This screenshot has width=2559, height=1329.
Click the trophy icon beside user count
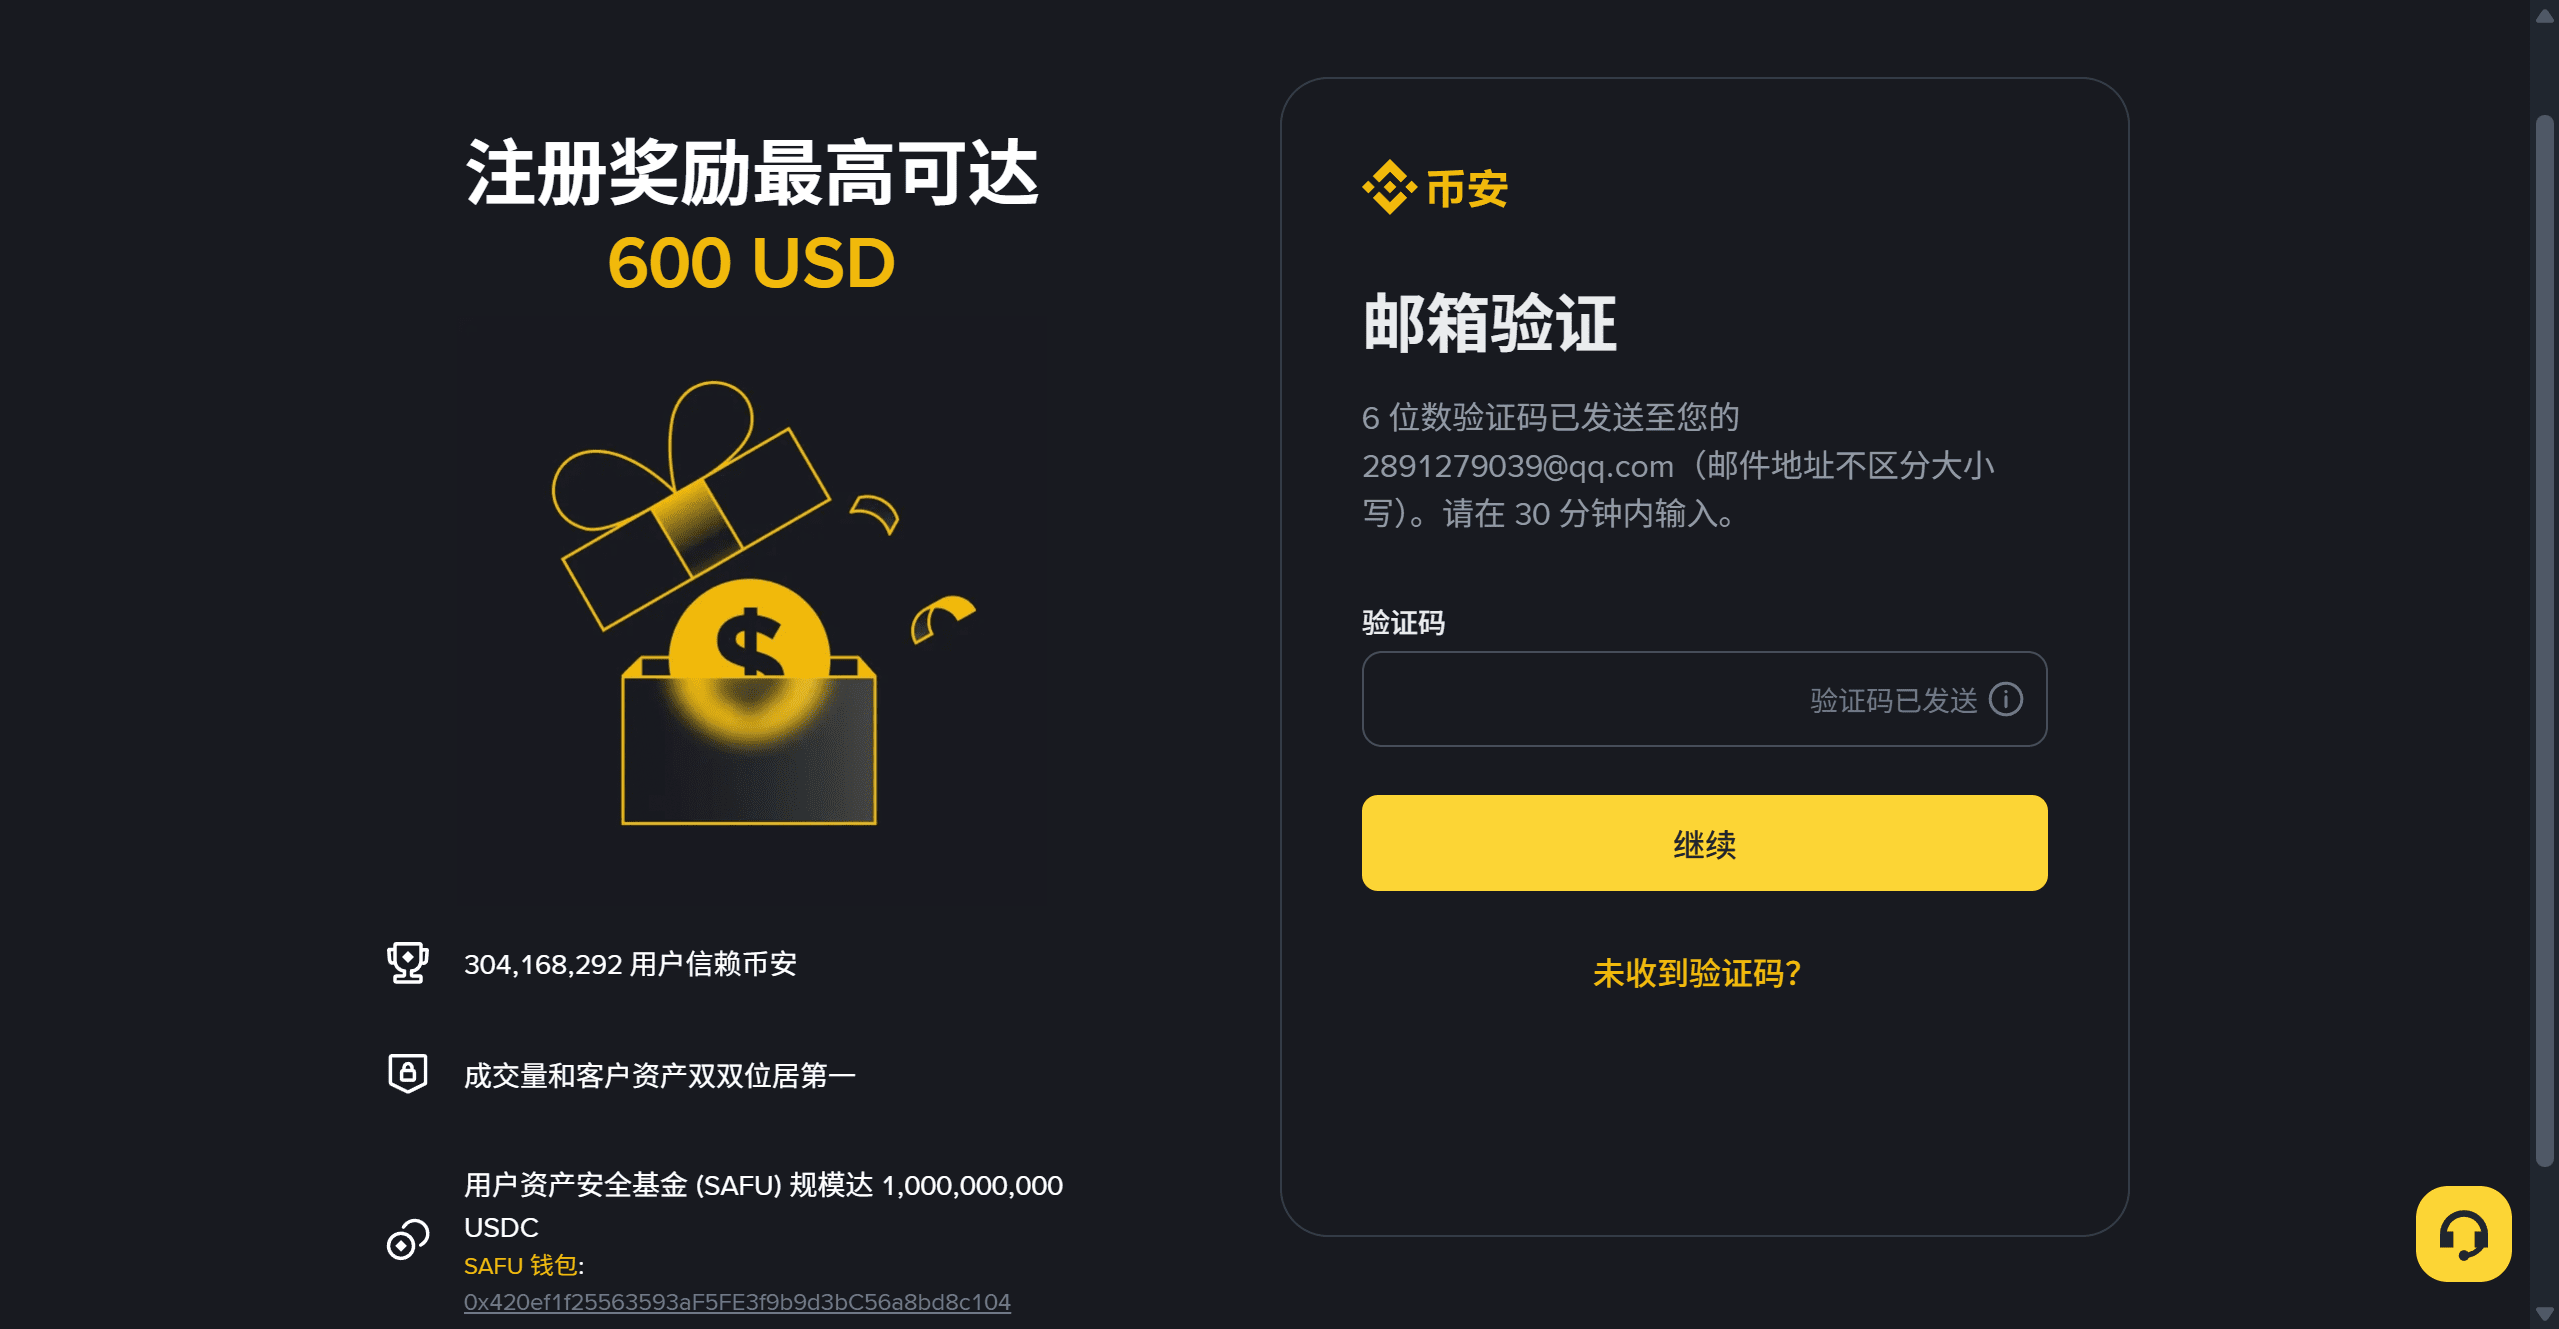pos(407,963)
